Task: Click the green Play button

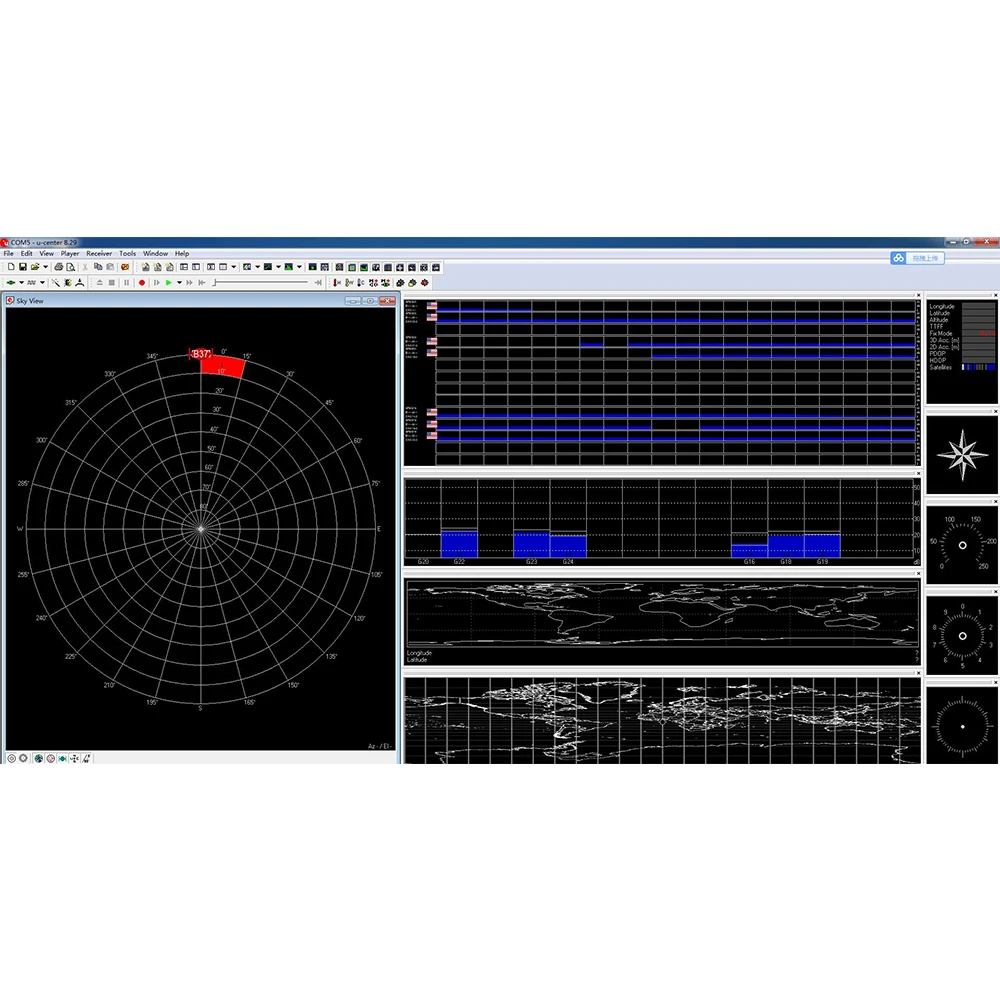Action: 168,283
